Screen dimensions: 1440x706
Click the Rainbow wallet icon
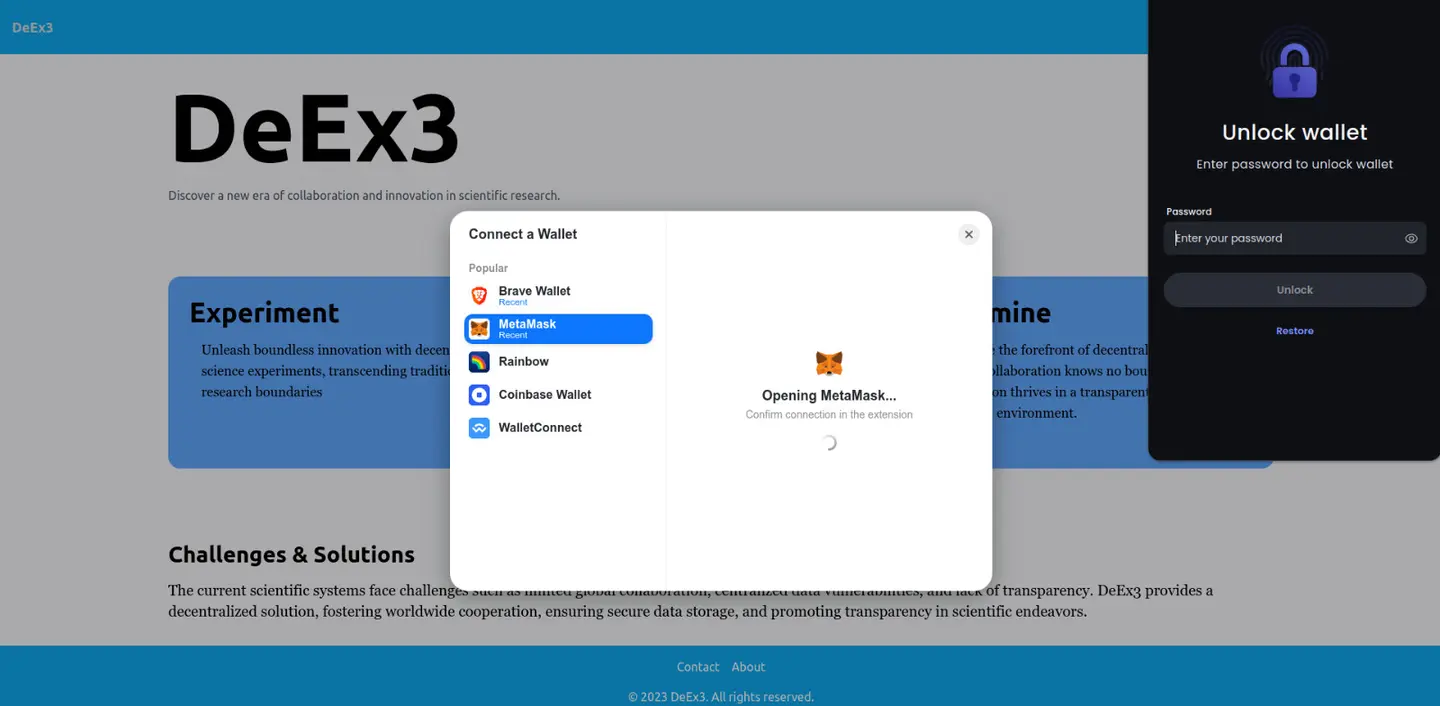tap(479, 362)
